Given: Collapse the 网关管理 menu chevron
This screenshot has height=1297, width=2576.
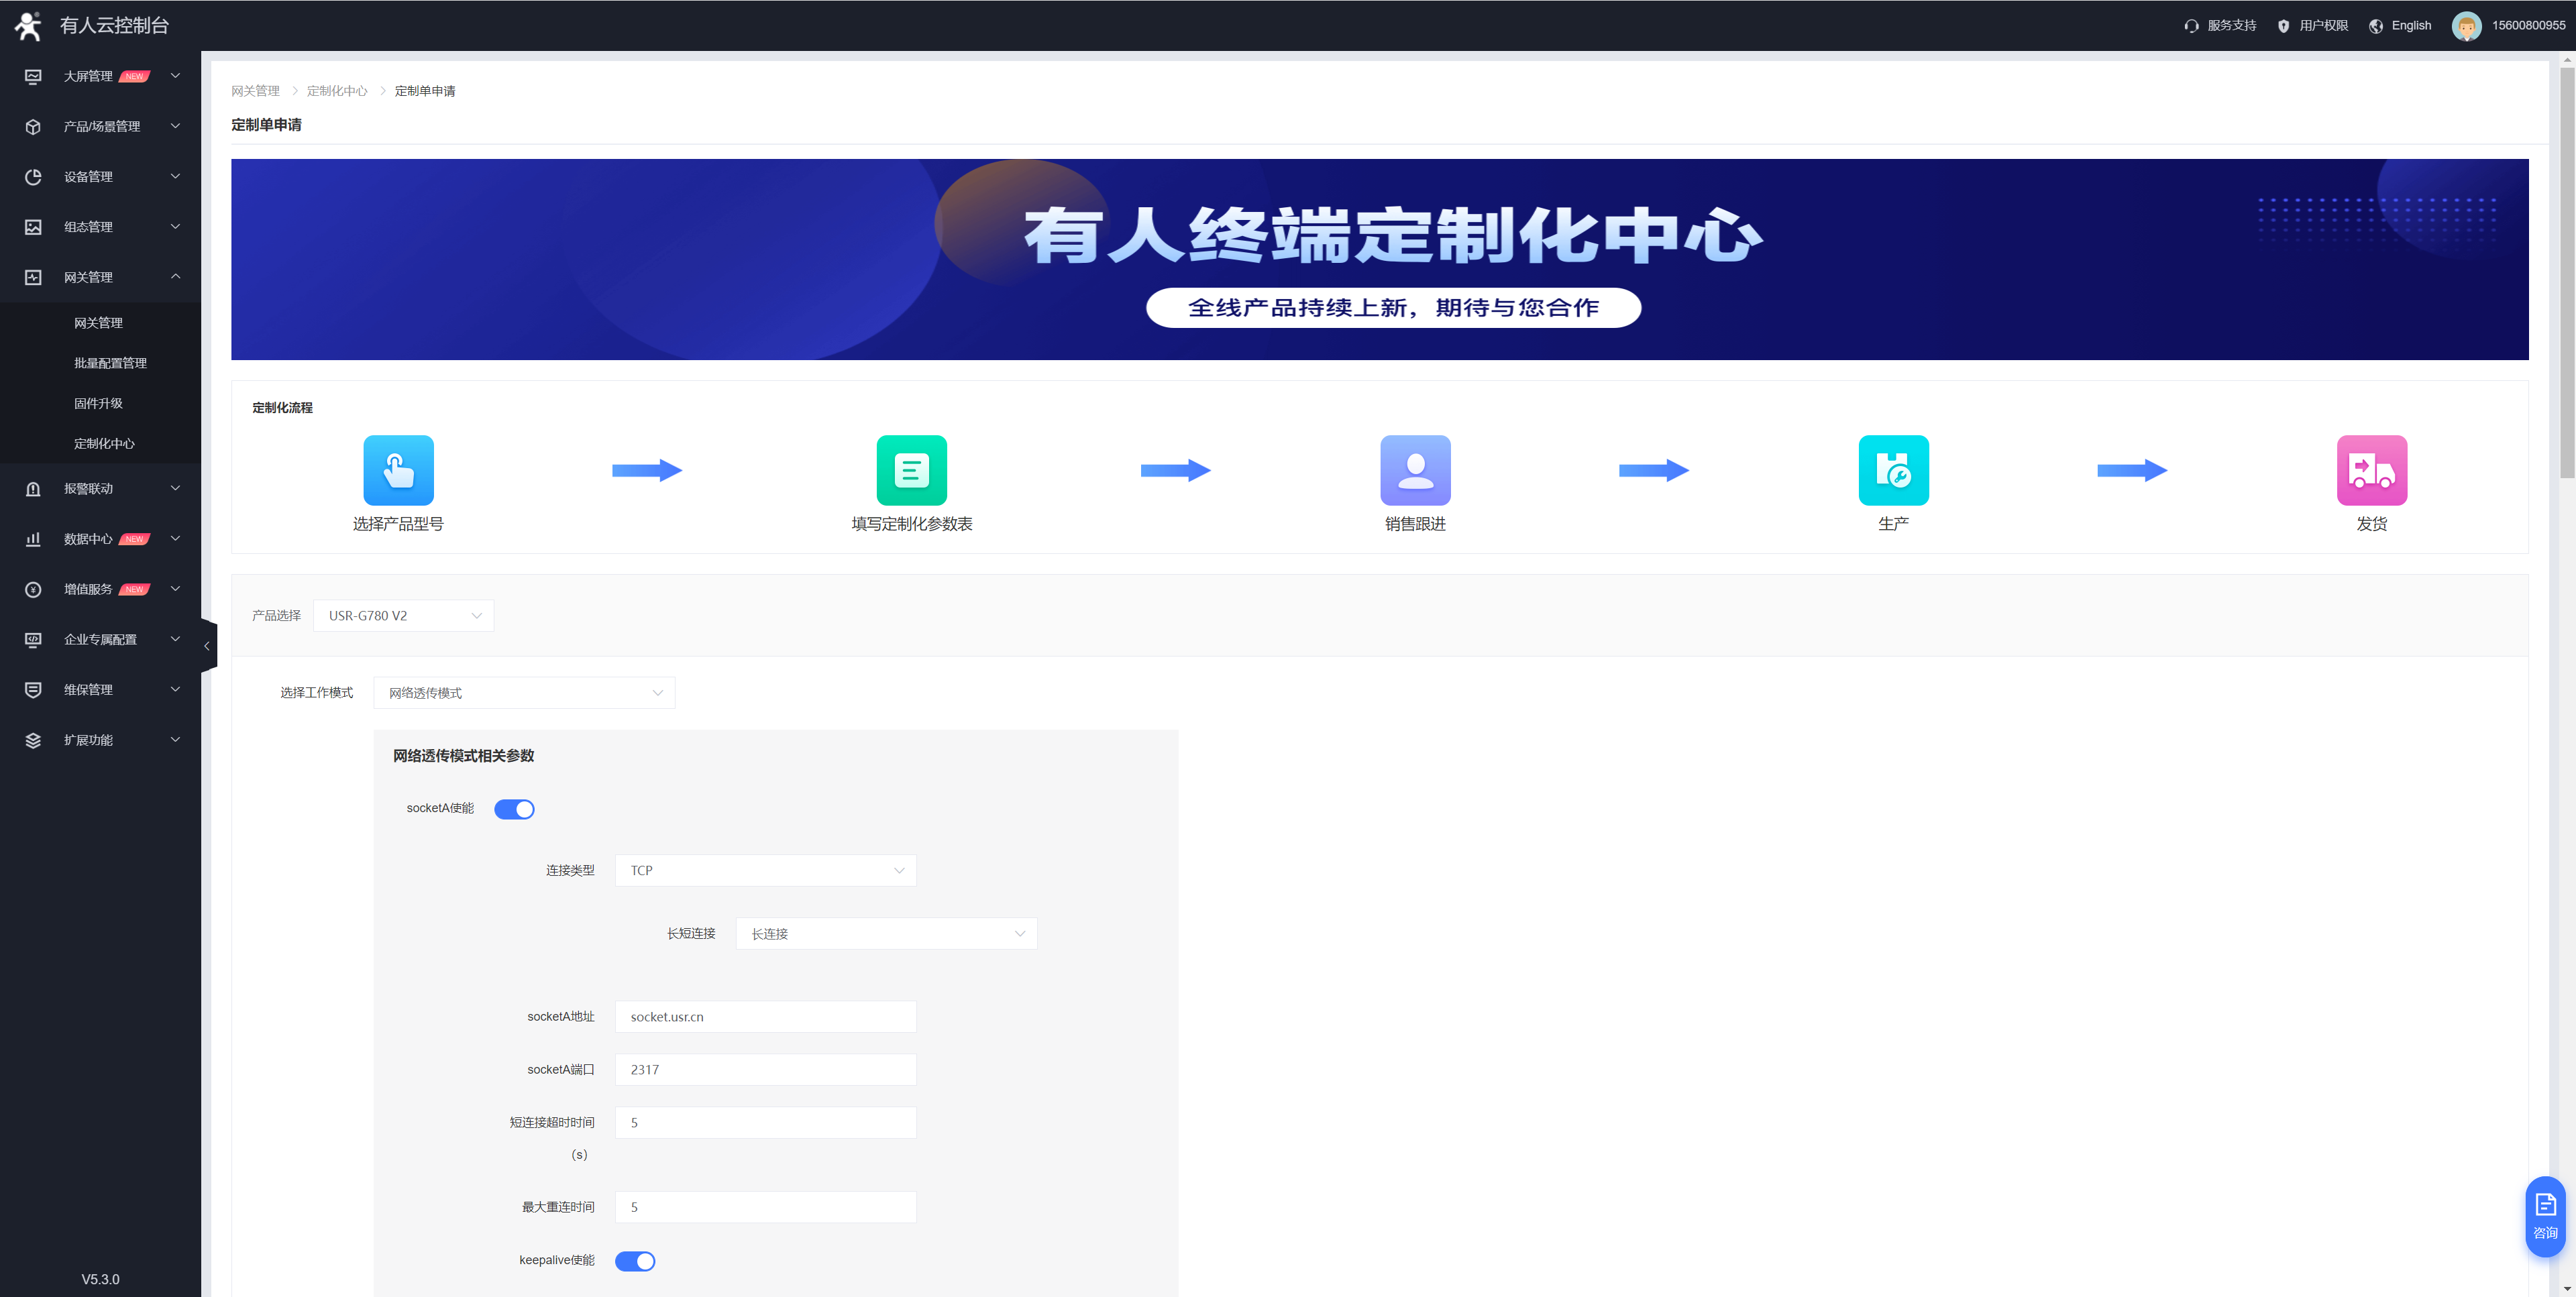Looking at the screenshot, I should (176, 277).
